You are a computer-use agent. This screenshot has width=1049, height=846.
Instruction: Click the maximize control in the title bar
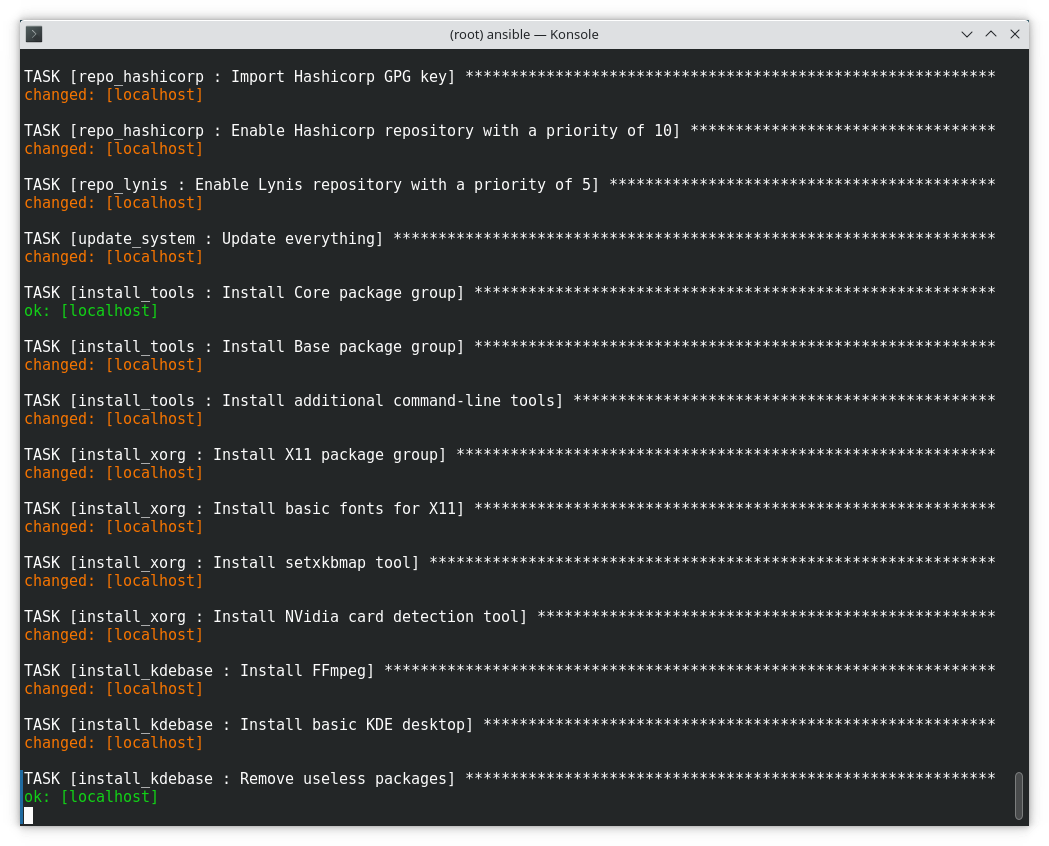[991, 34]
